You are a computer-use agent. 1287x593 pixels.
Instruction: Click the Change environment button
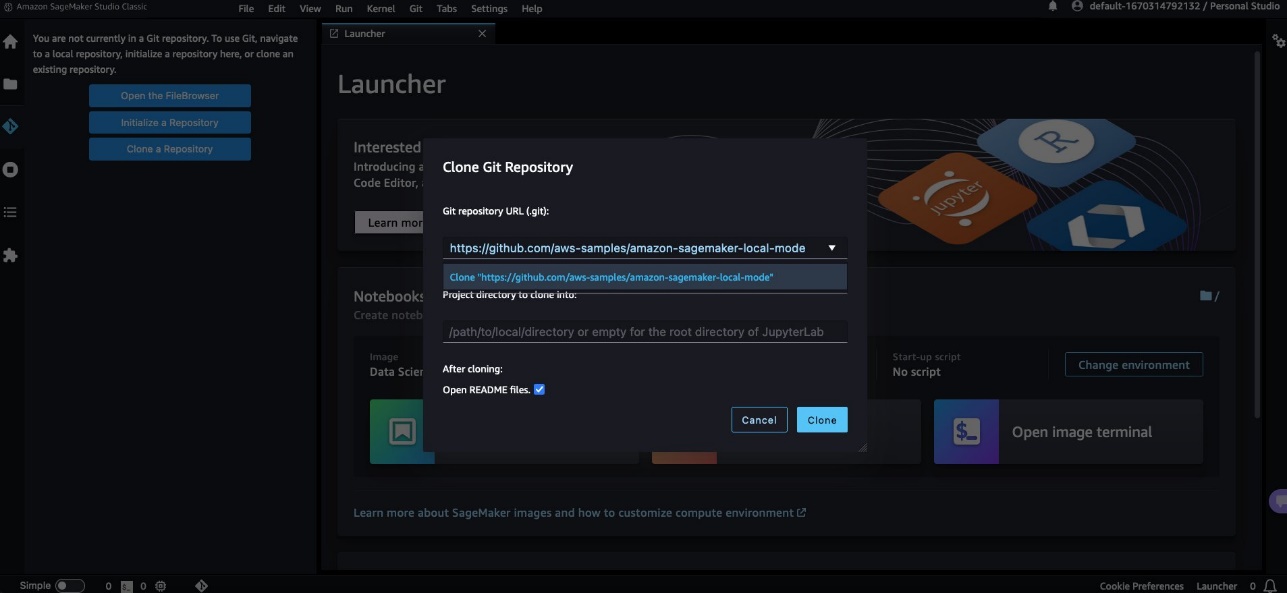pyautogui.click(x=1134, y=365)
